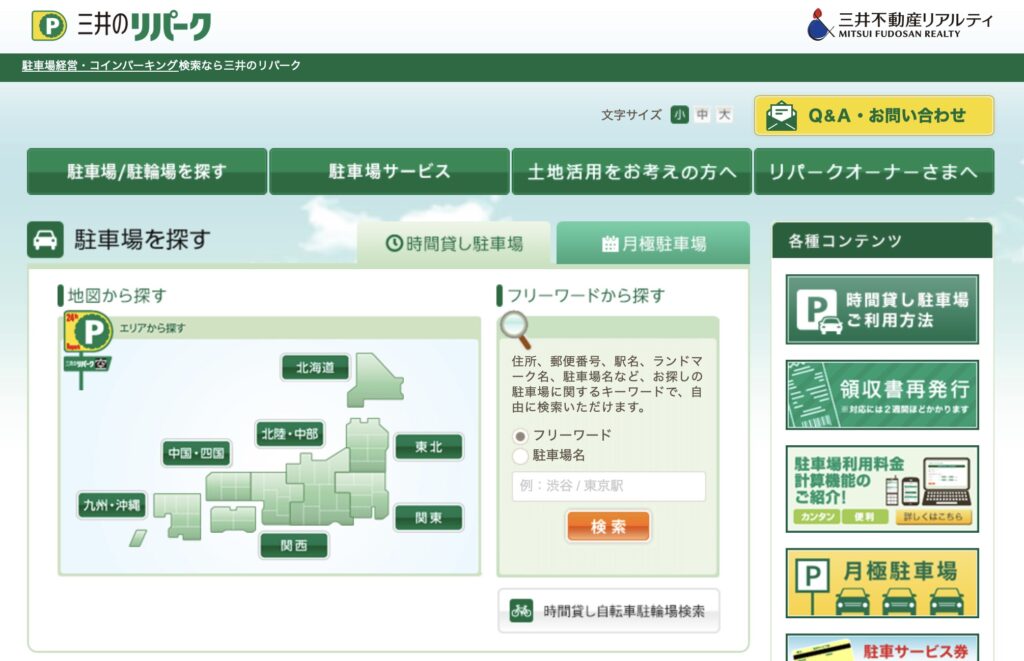Follow the 駐車場経営・コインパーキング link
The height and width of the screenshot is (661, 1024).
coord(100,65)
